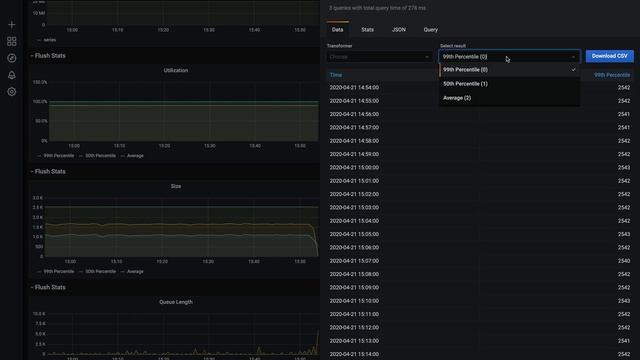Click the 2020-04-21 15:11:00 time cell

pos(354,314)
